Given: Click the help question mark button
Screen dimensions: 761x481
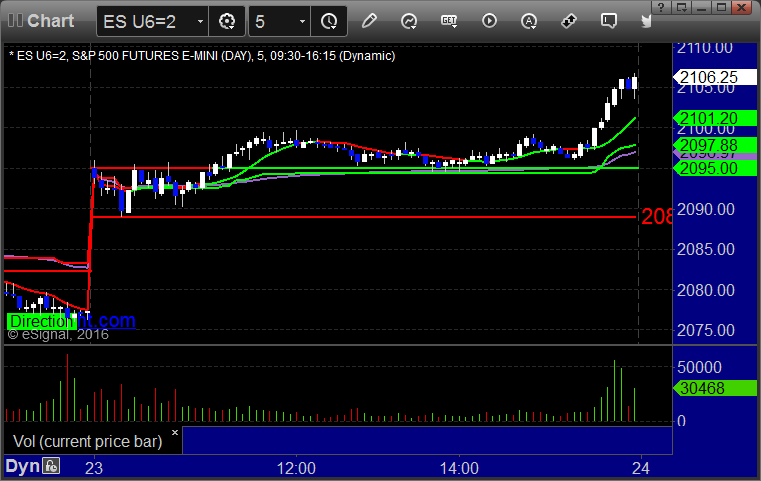Looking at the screenshot, I should (661, 7).
